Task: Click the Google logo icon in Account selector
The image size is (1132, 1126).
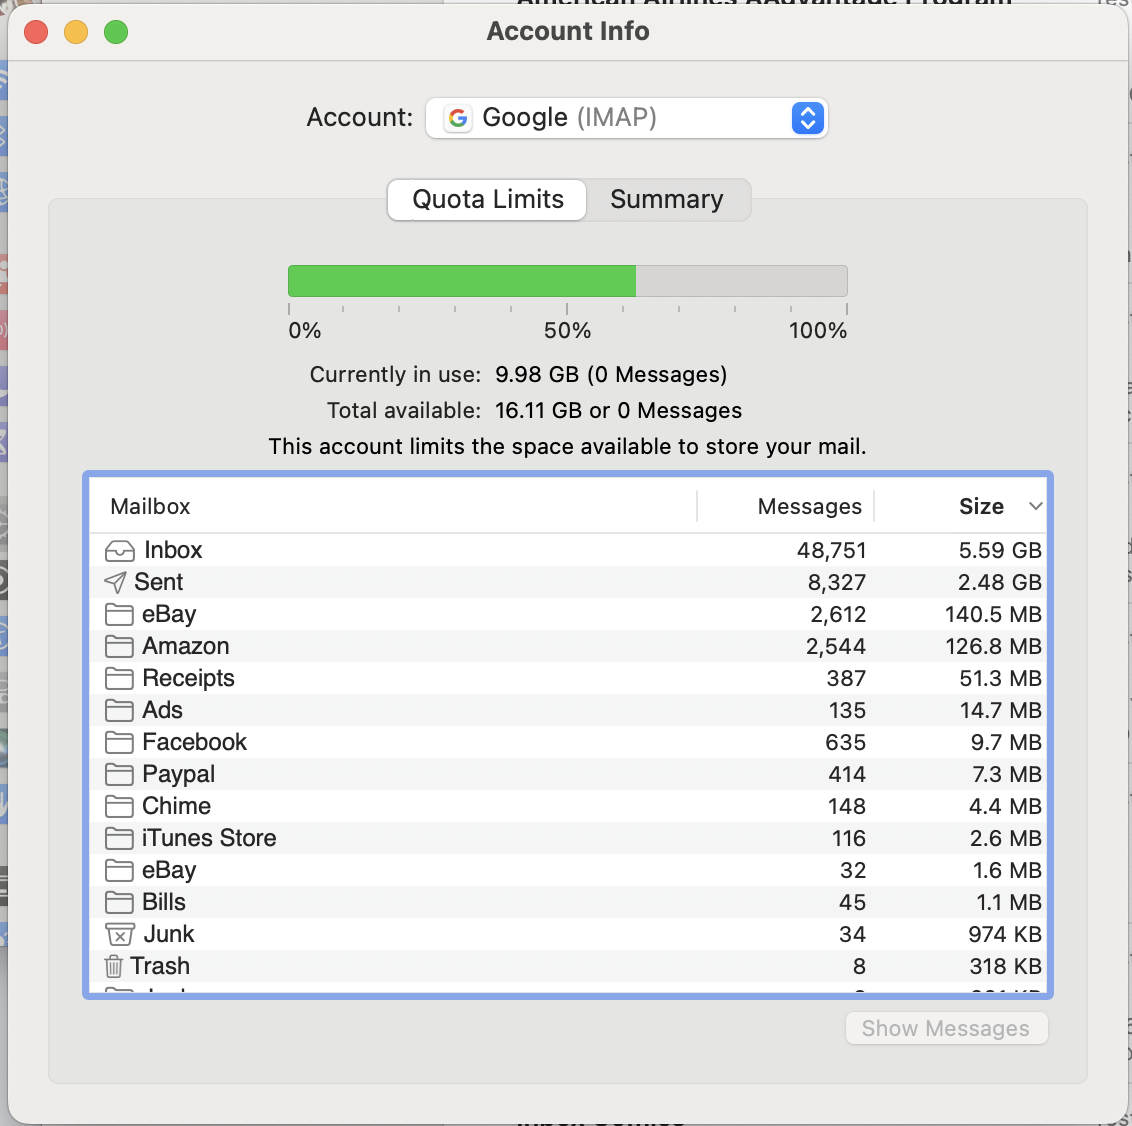Action: click(x=458, y=118)
